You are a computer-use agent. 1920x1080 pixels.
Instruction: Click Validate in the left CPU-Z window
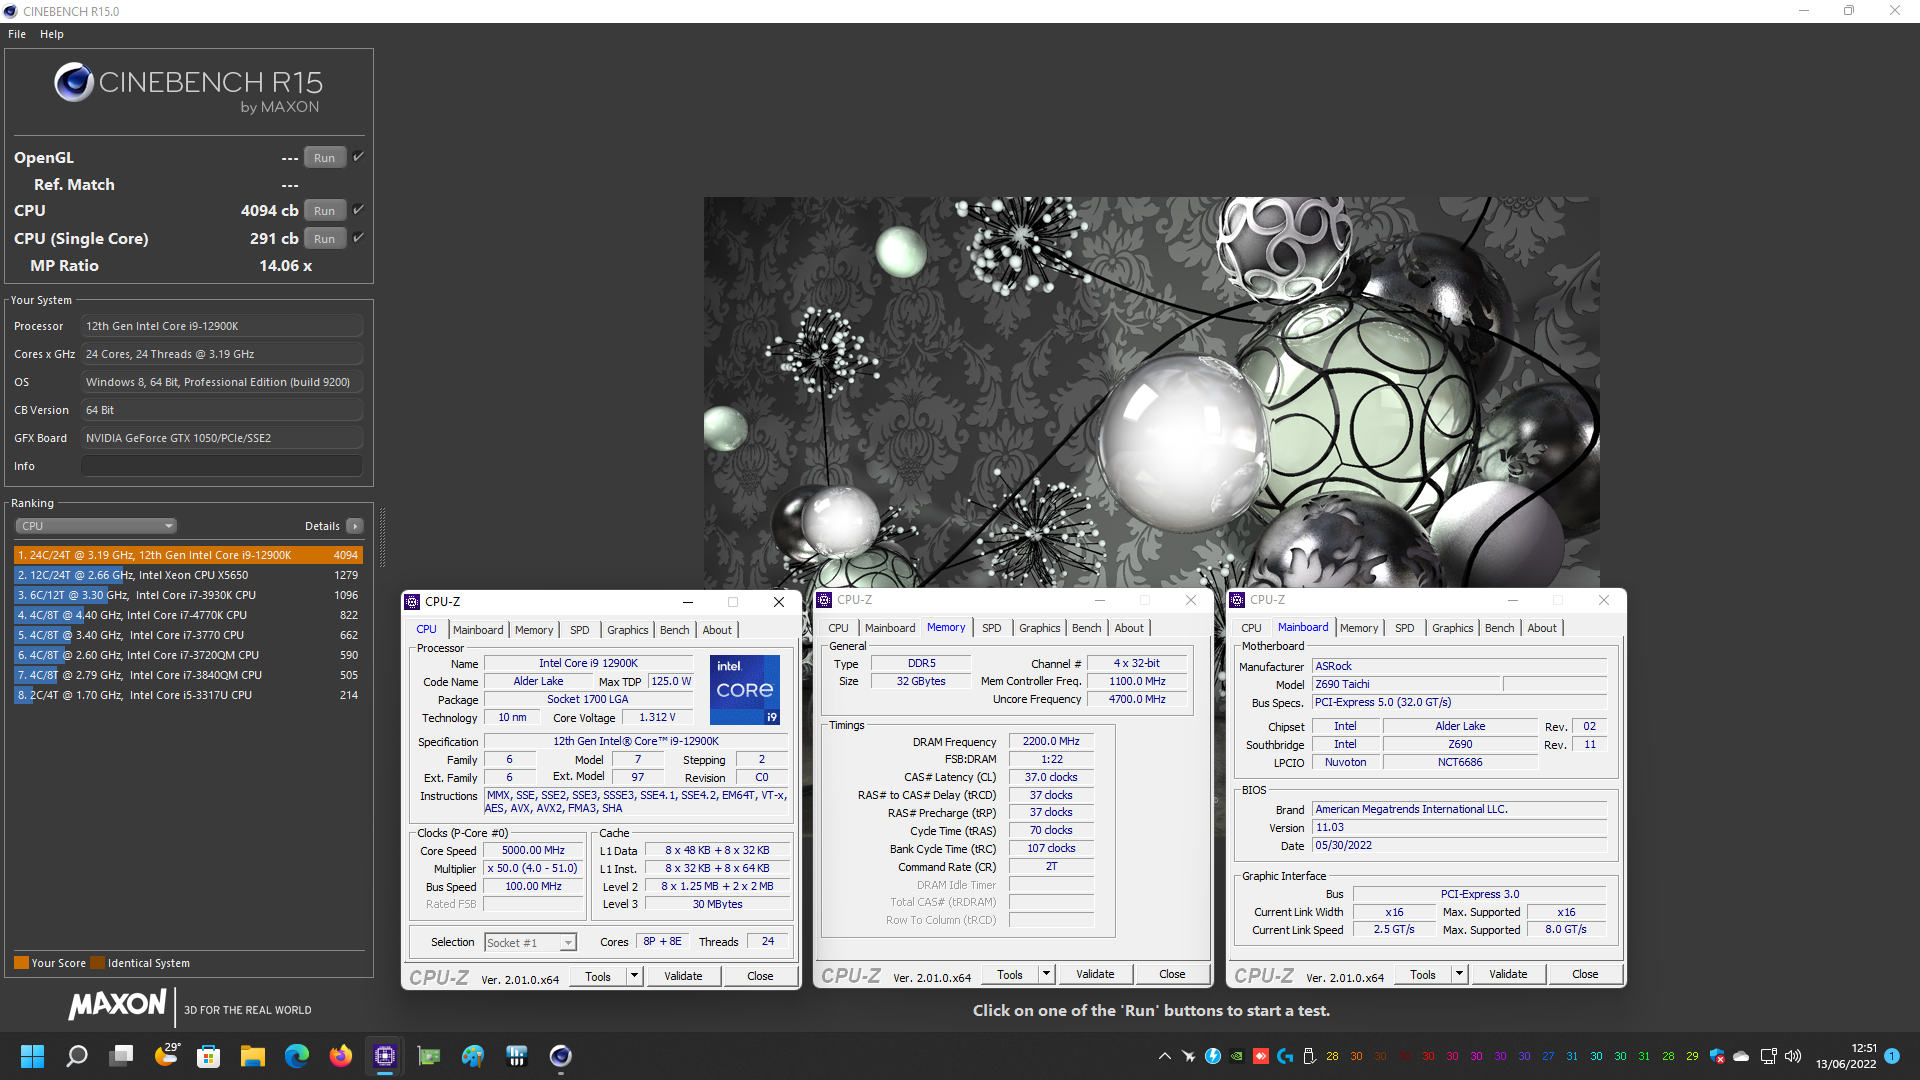(683, 976)
